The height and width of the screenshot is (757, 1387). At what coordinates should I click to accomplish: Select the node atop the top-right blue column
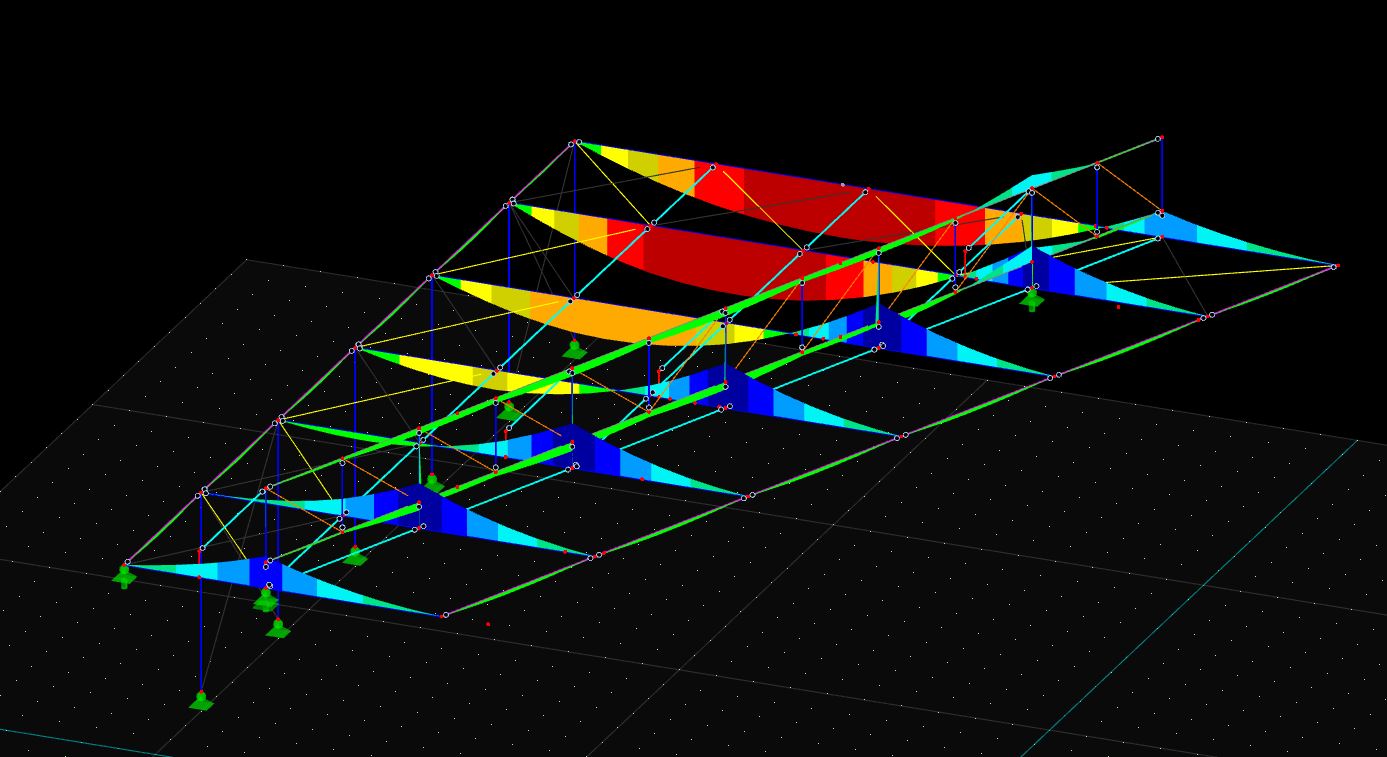point(1160,139)
